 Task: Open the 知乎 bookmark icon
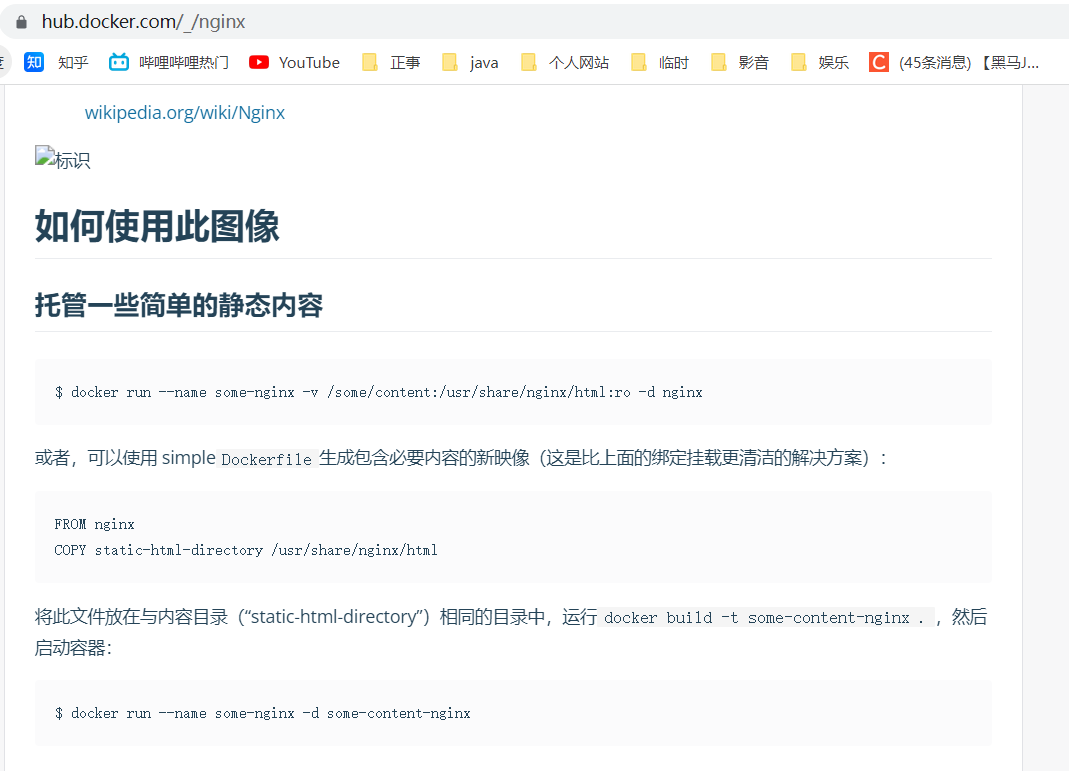tap(34, 63)
